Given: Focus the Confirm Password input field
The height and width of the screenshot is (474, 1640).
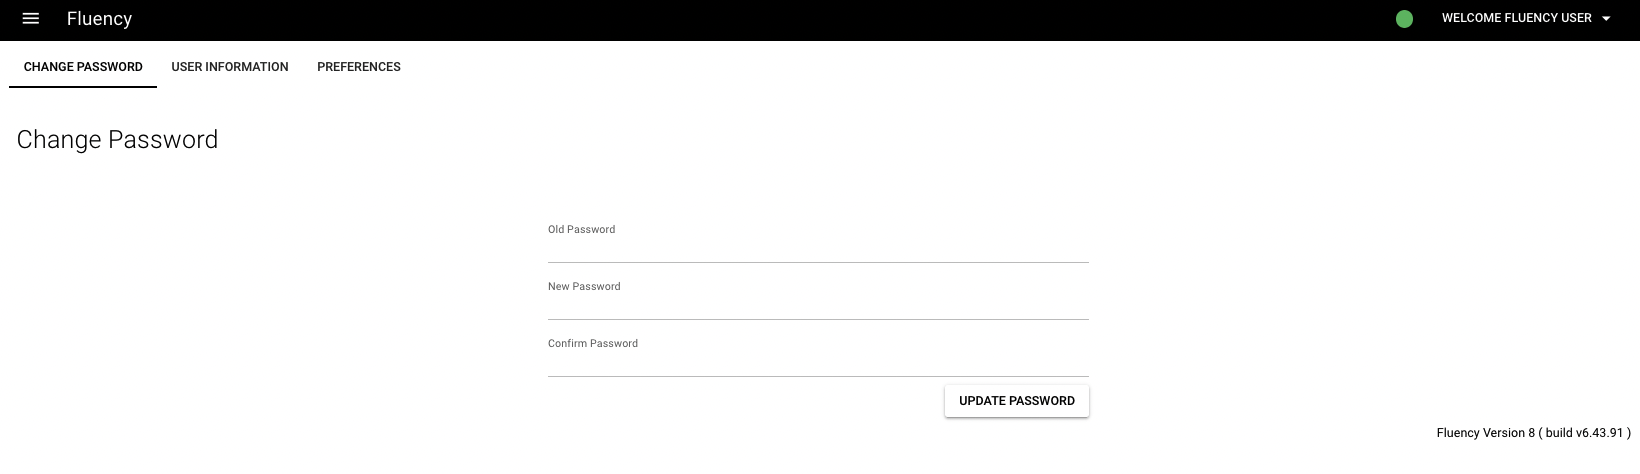Looking at the screenshot, I should [x=818, y=363].
